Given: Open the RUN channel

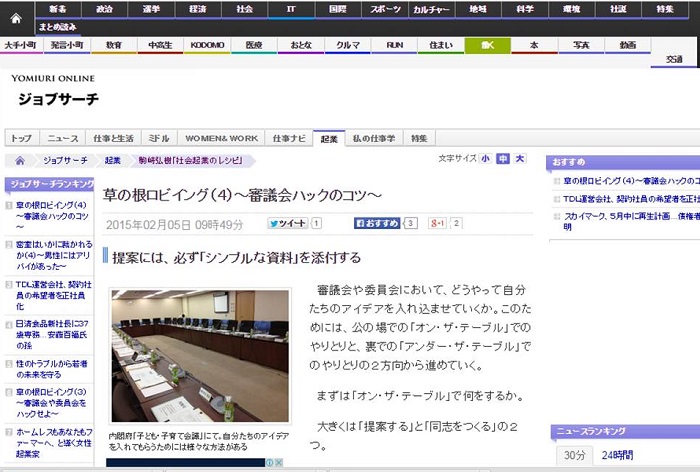Looking at the screenshot, I should (x=394, y=45).
